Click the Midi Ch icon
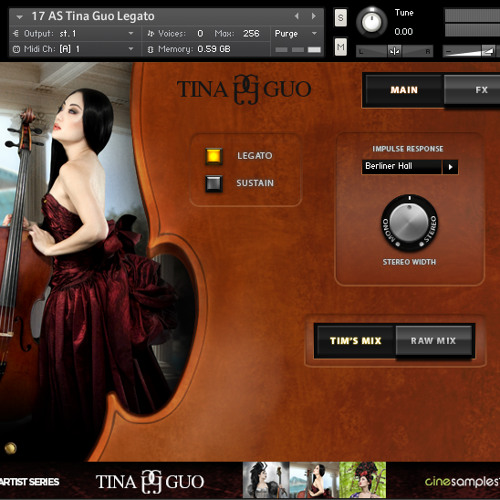The image size is (500, 500). point(16,49)
